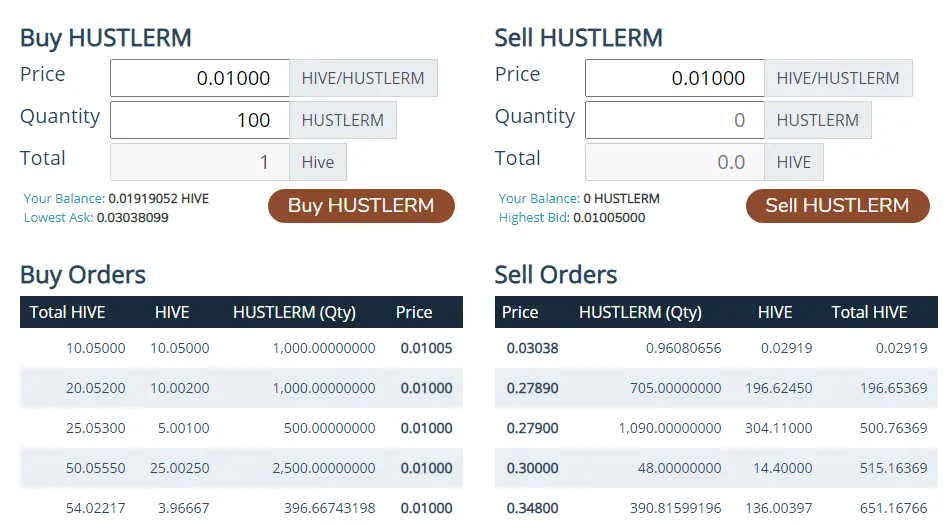Click the Buy Total field showing 1
The image size is (952, 525).
(200, 162)
